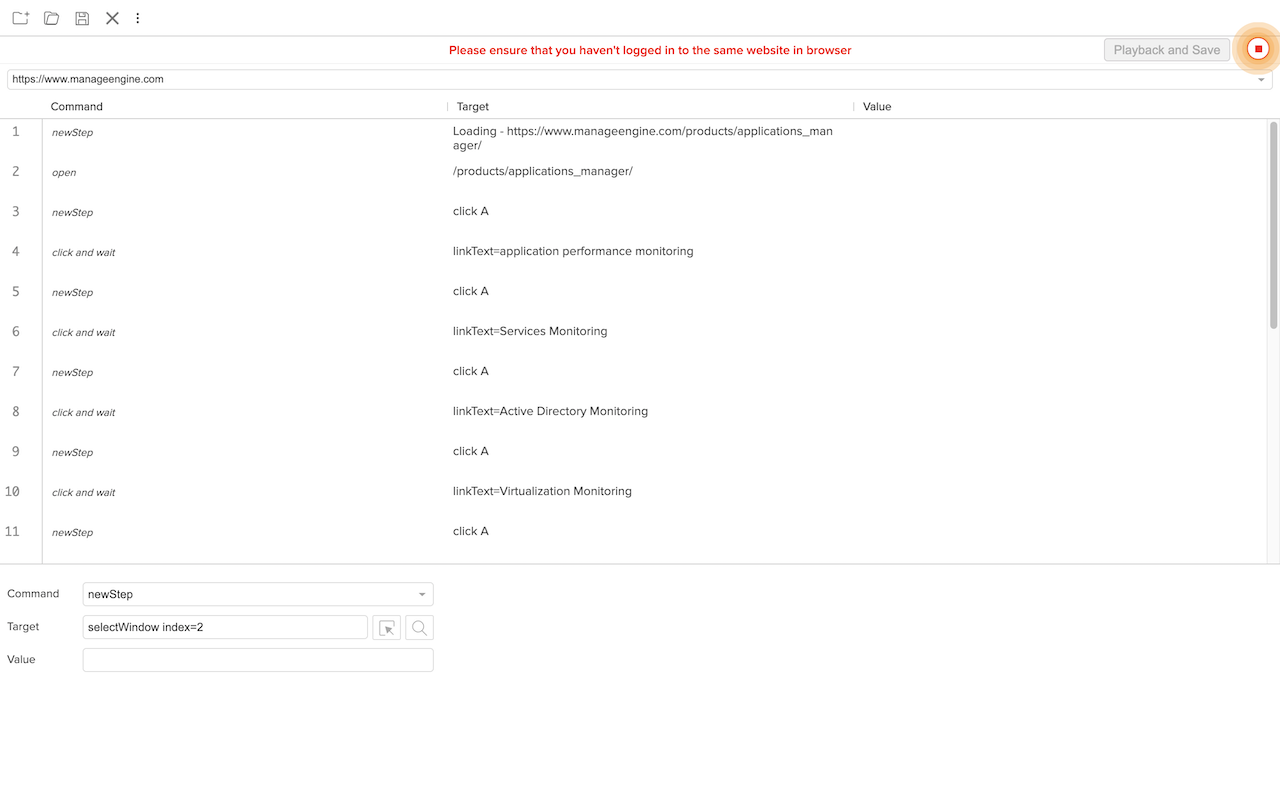Click the find target magnifier icon
The image size is (1280, 800).
419,627
